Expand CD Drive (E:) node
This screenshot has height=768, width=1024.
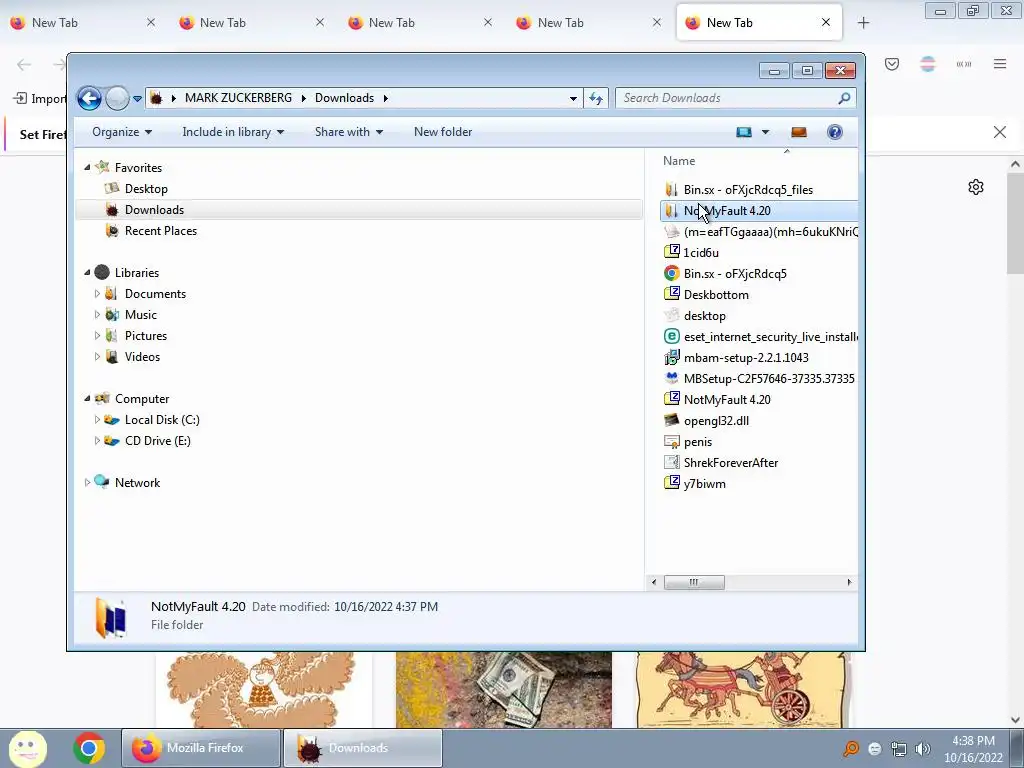click(x=97, y=441)
